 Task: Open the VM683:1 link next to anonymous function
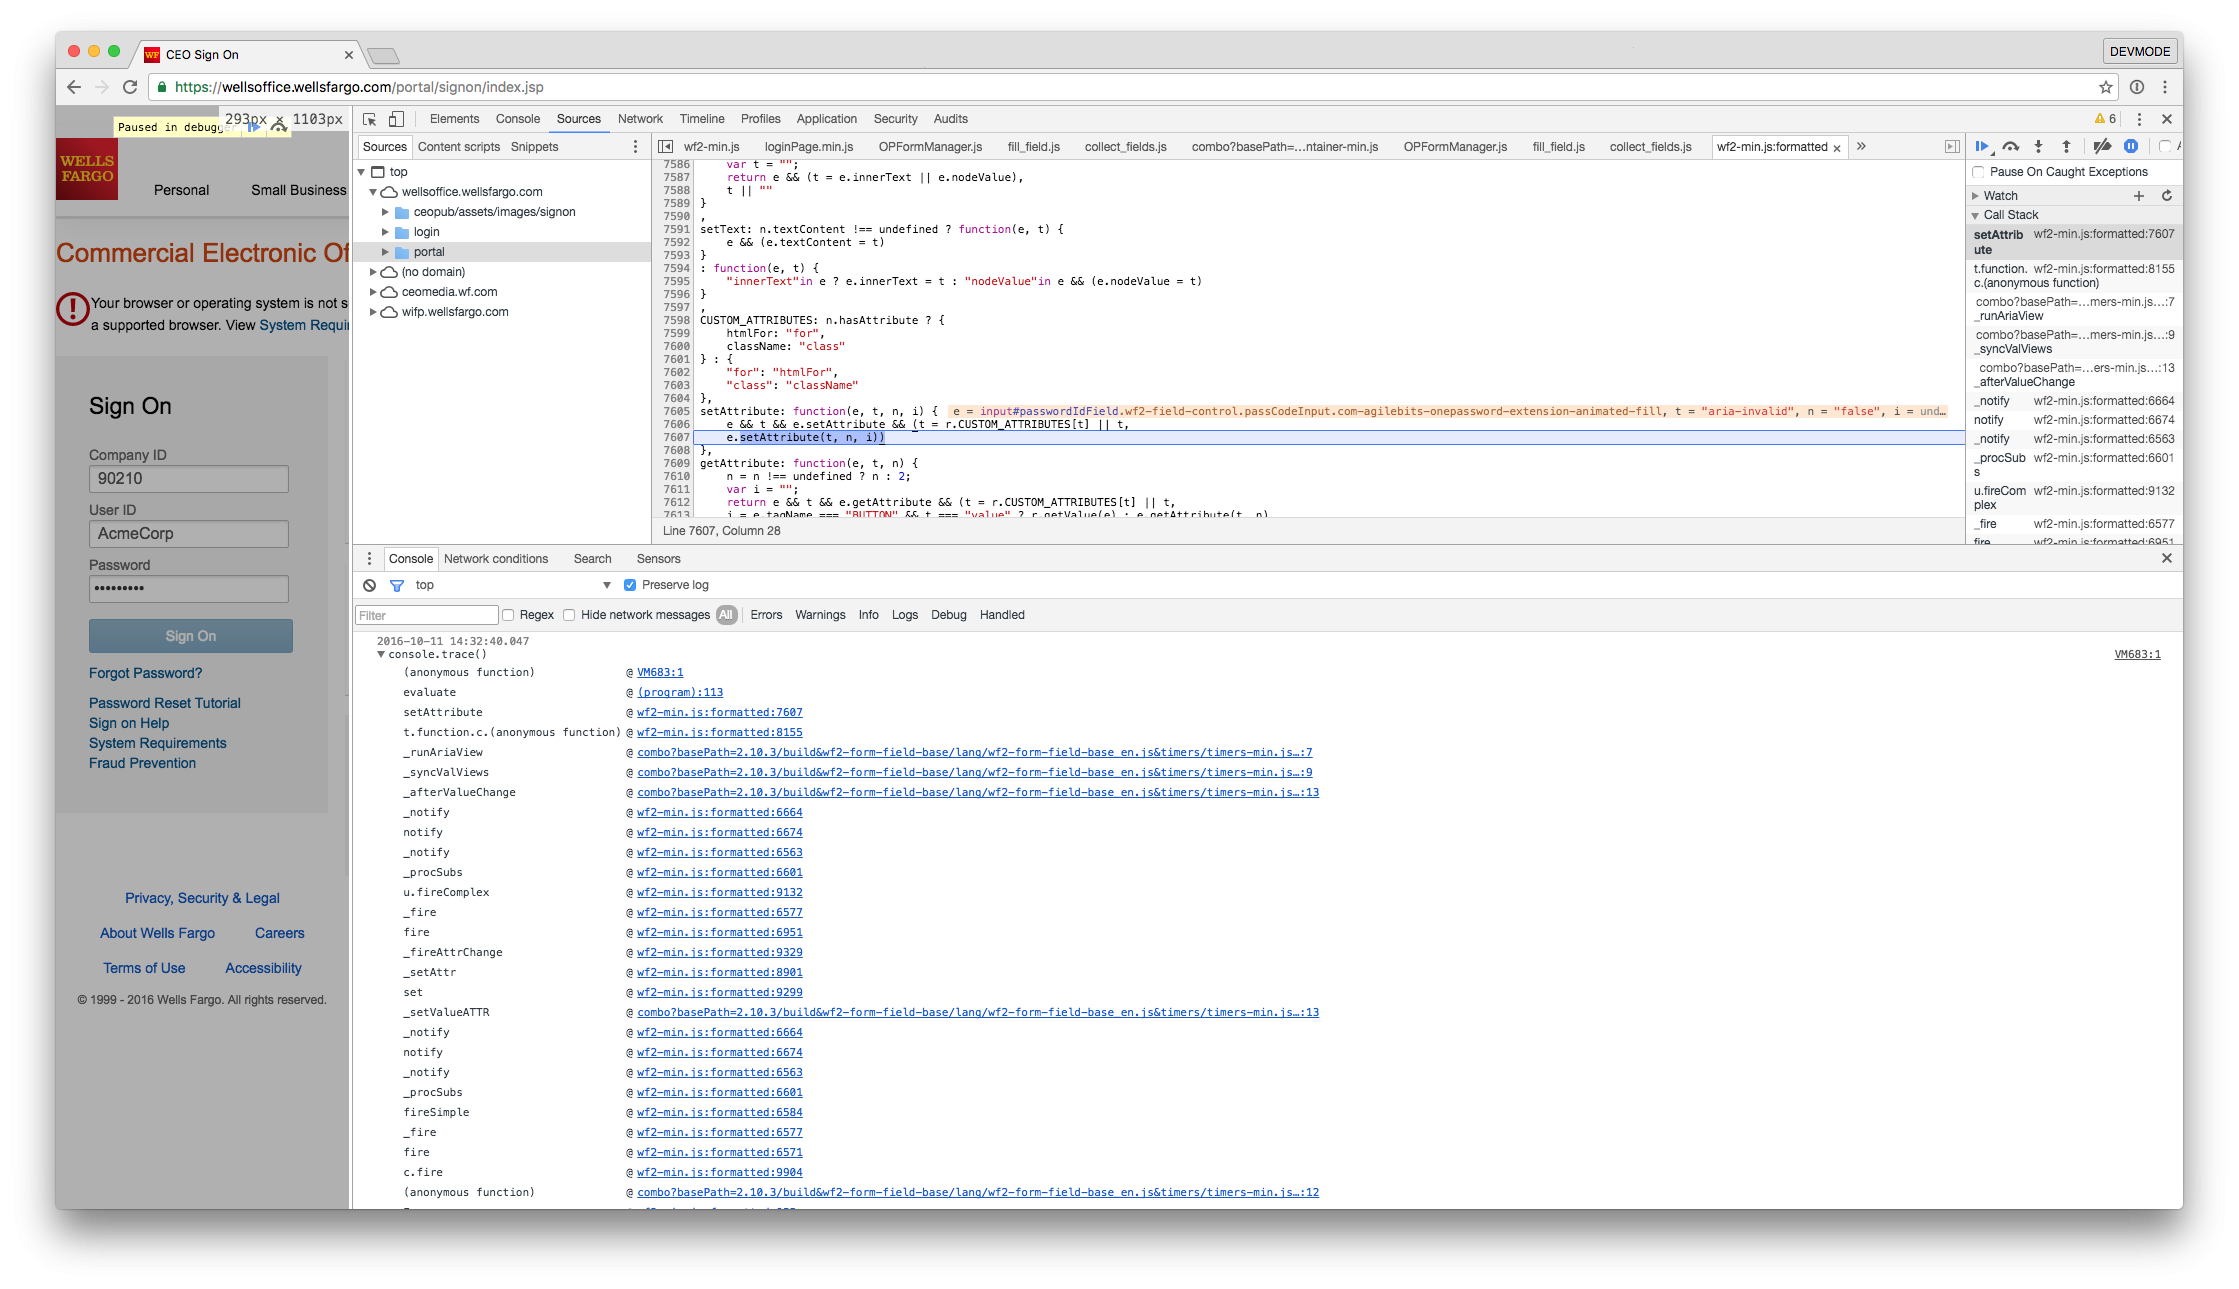pos(660,673)
